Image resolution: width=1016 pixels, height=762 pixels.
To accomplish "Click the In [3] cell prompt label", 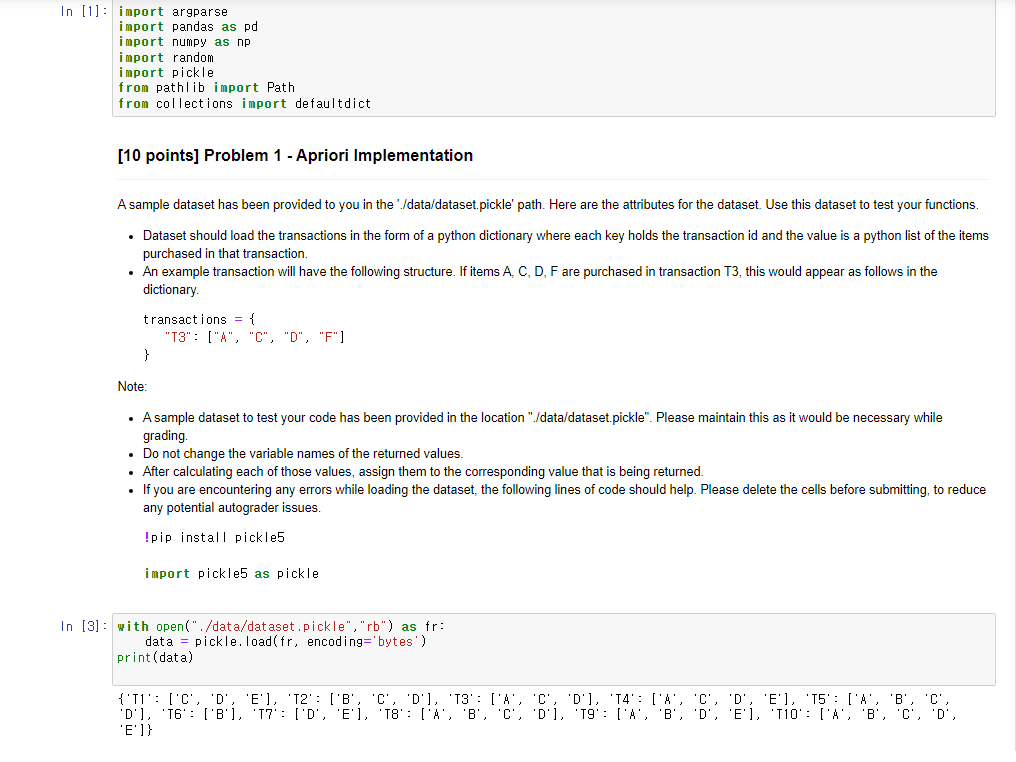I will [x=83, y=626].
